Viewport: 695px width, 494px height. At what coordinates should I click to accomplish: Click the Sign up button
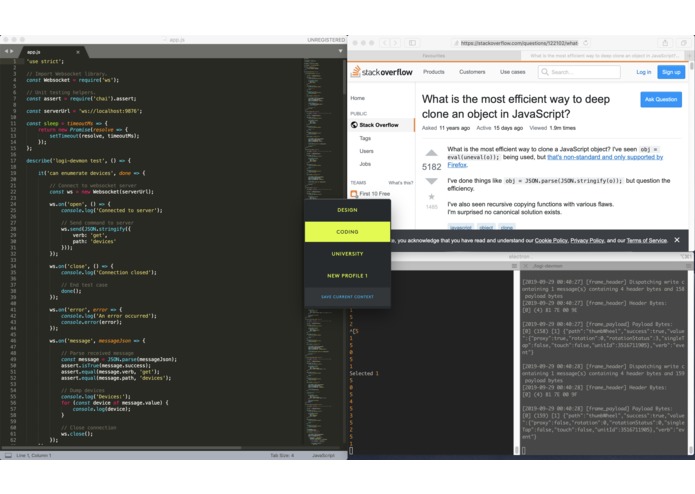click(x=671, y=72)
